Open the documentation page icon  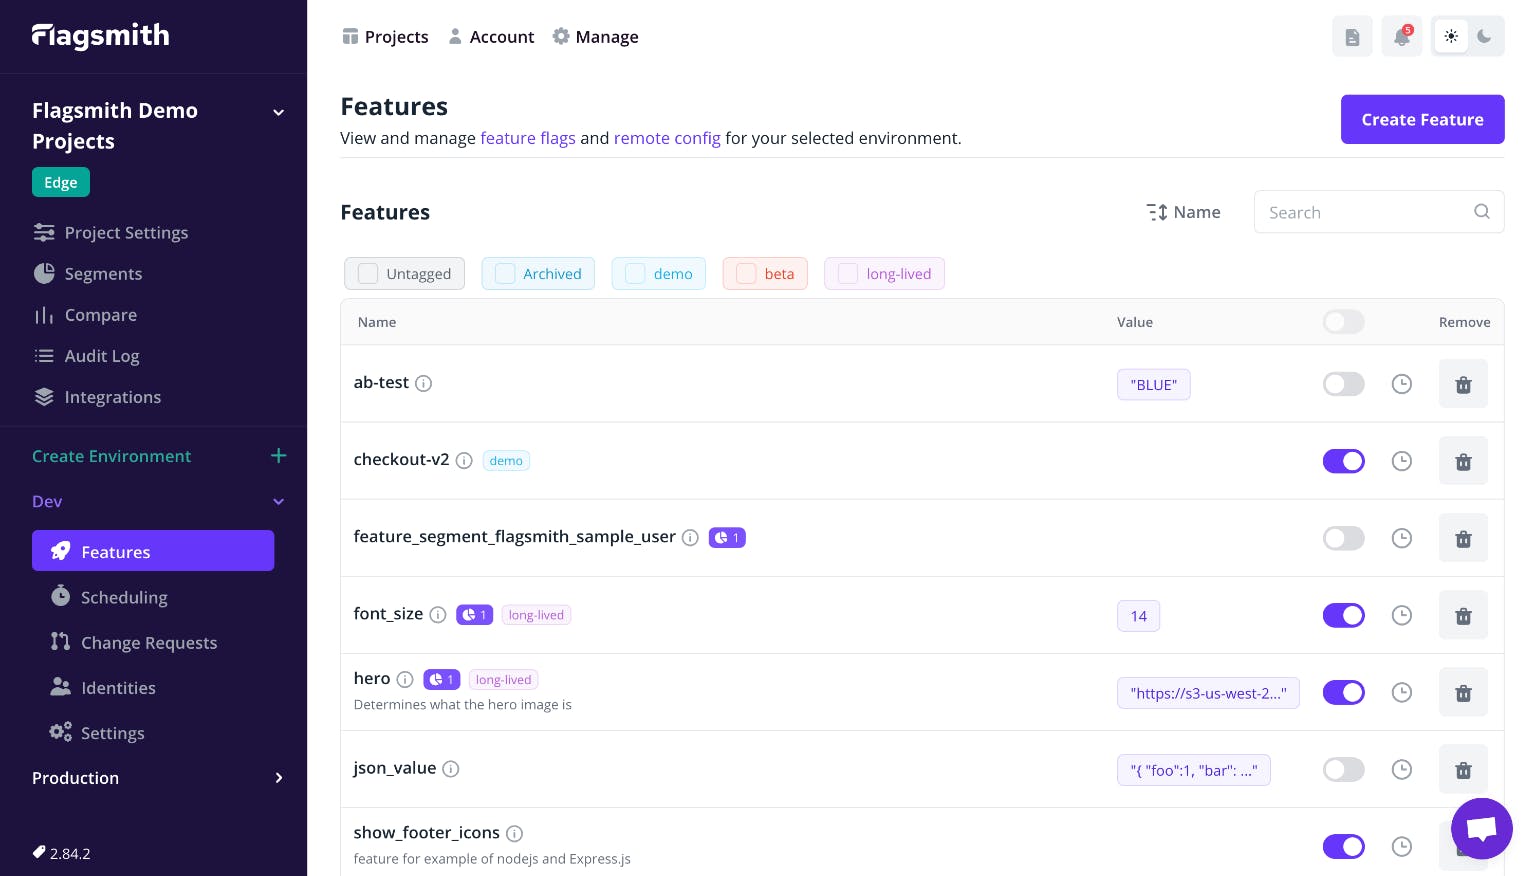click(1352, 37)
